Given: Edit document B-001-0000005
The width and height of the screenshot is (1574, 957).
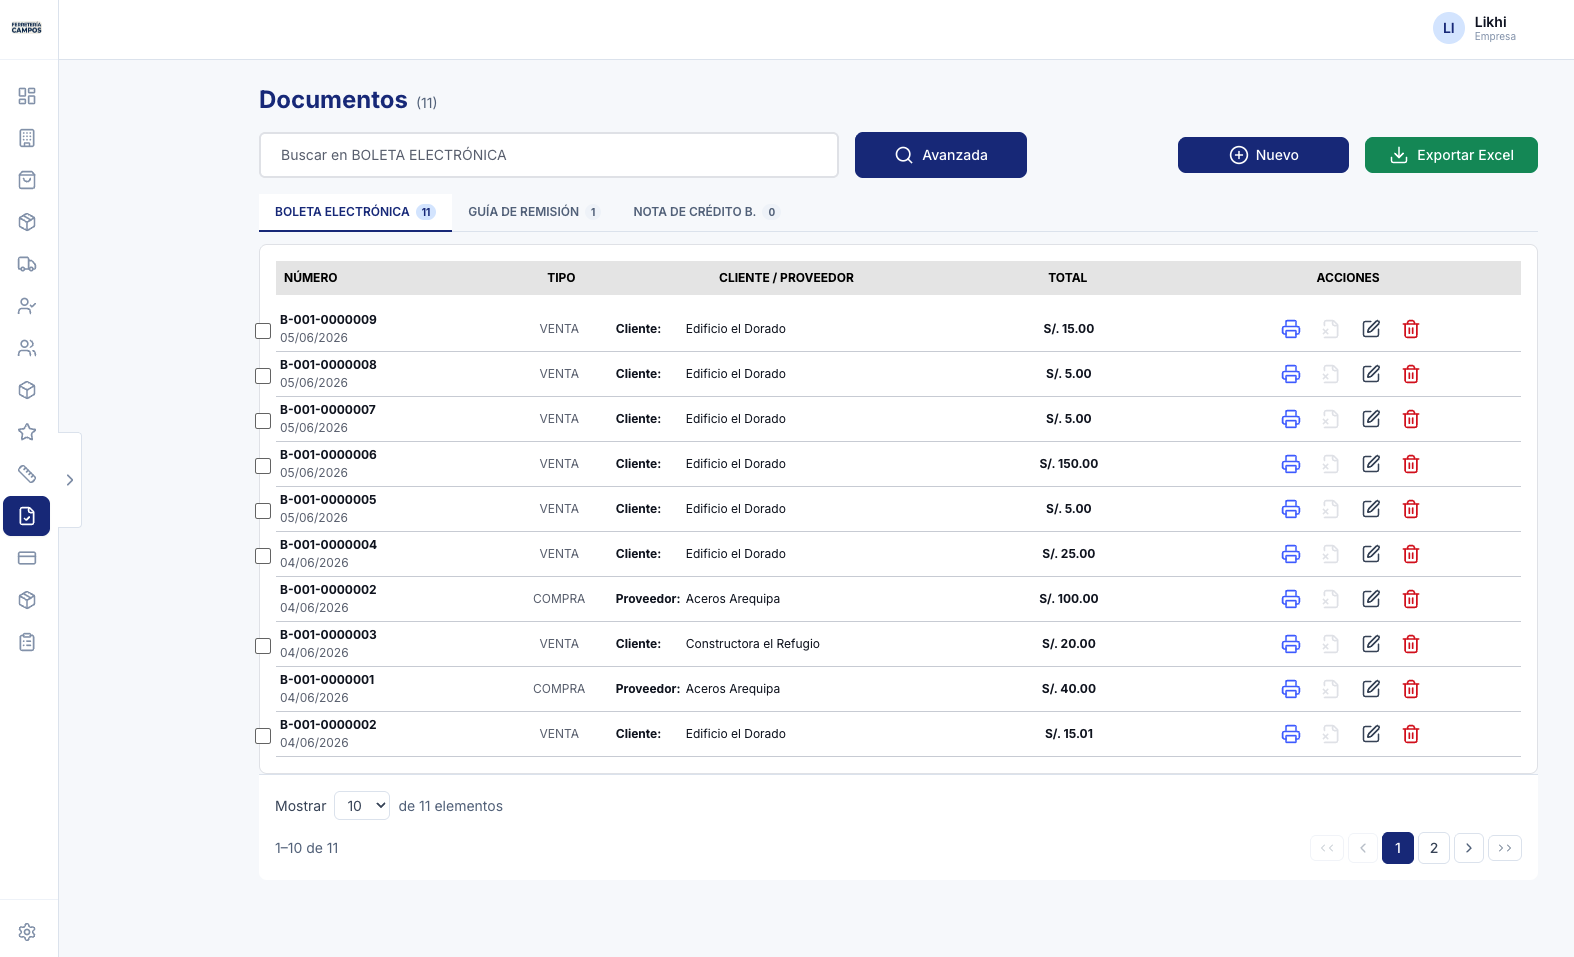Looking at the screenshot, I should click(x=1371, y=509).
